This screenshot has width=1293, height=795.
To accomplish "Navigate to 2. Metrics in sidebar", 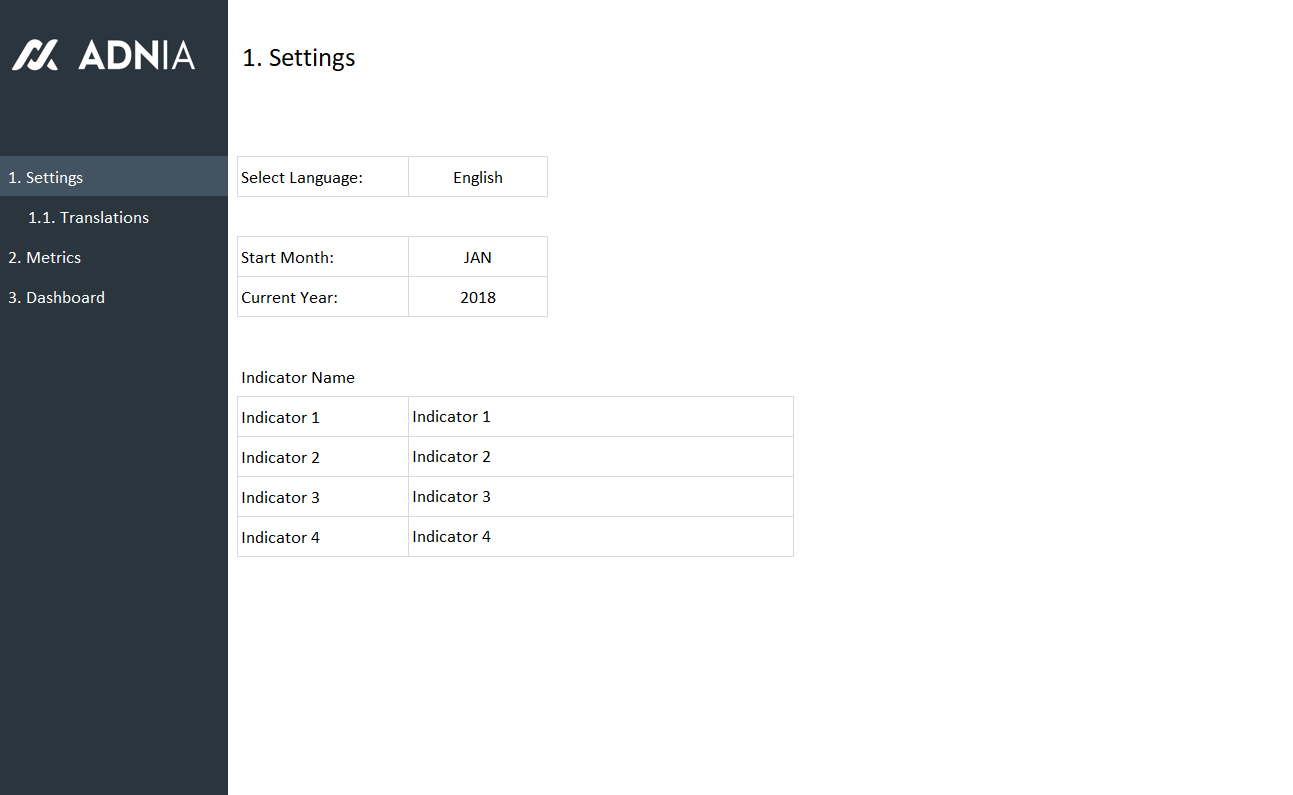I will [45, 257].
